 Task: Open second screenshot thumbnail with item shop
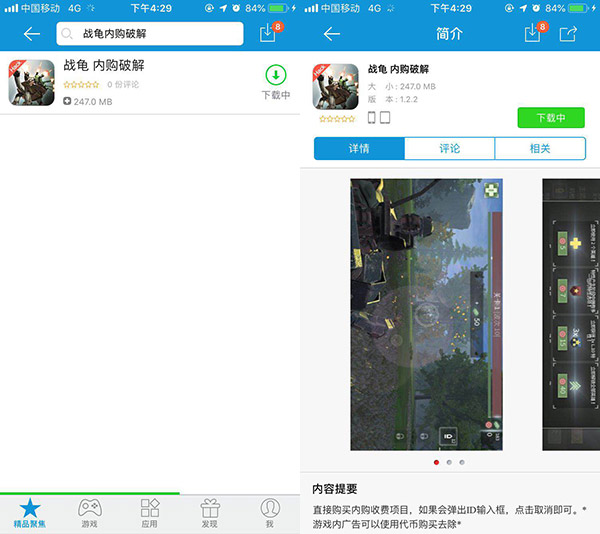[x=571, y=314]
